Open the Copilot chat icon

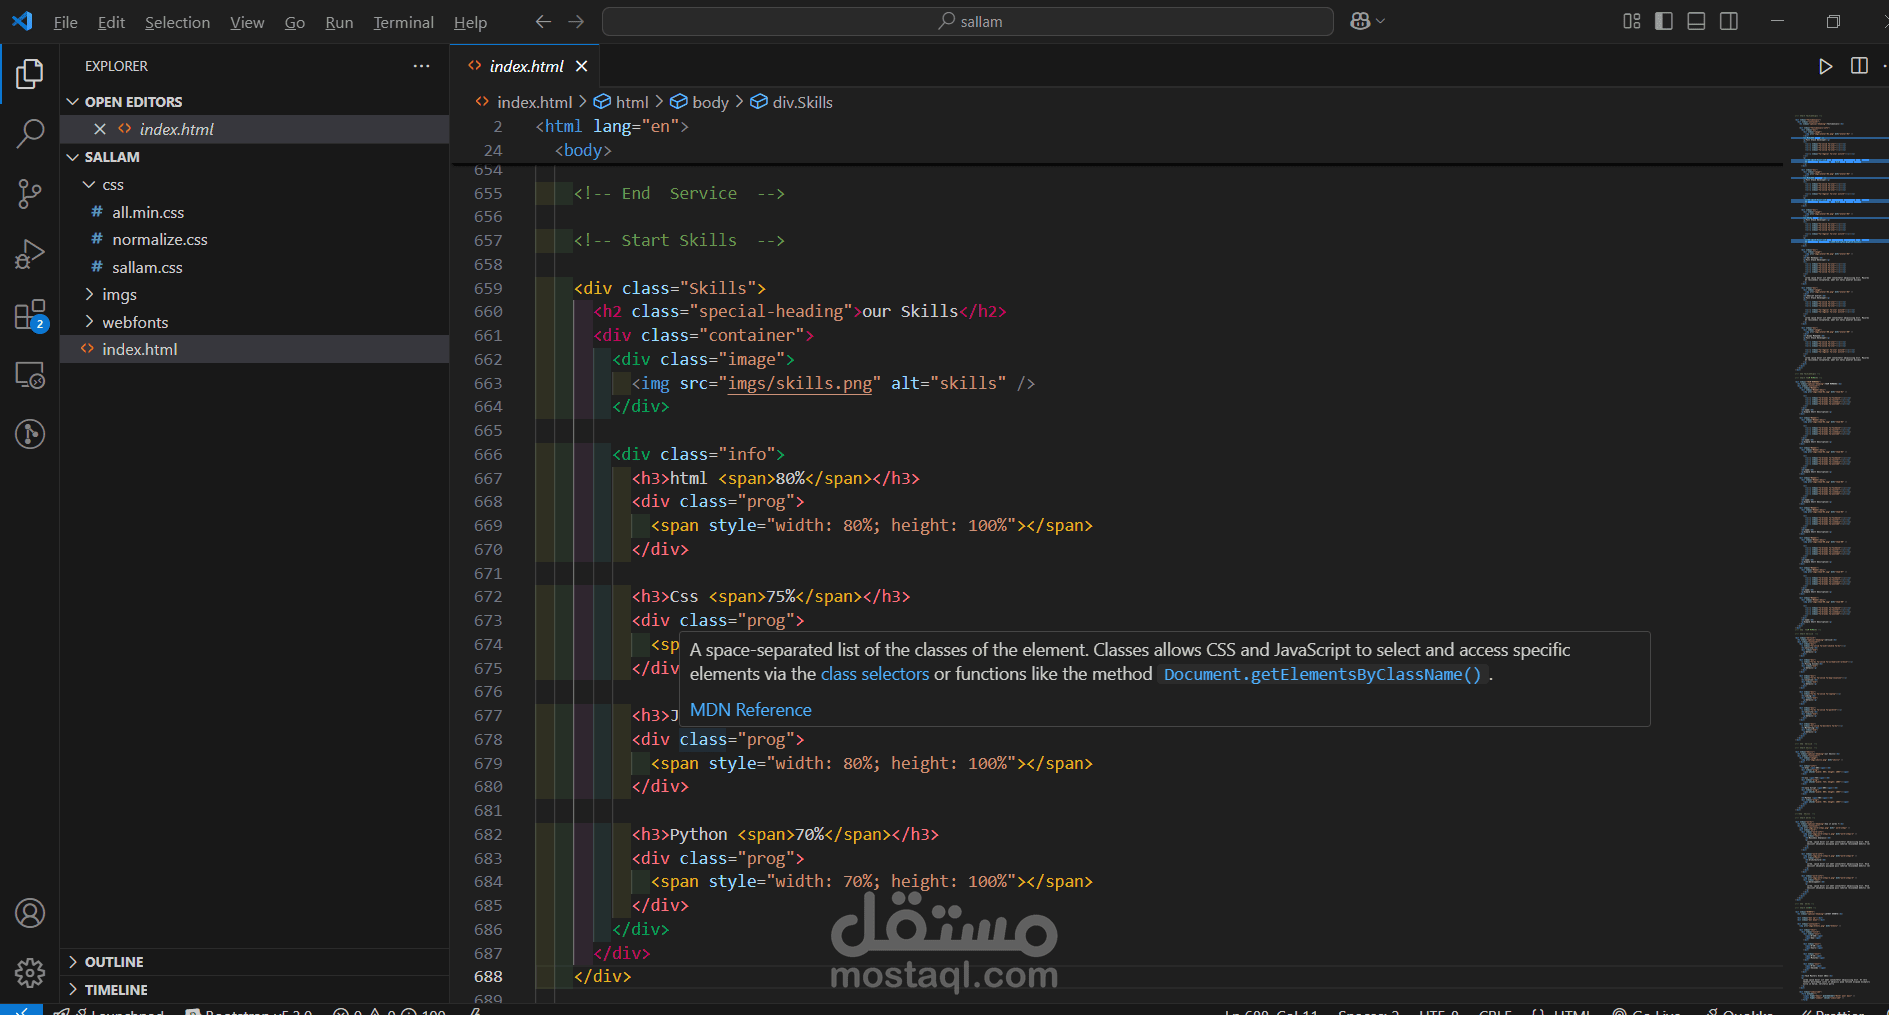[1360, 21]
